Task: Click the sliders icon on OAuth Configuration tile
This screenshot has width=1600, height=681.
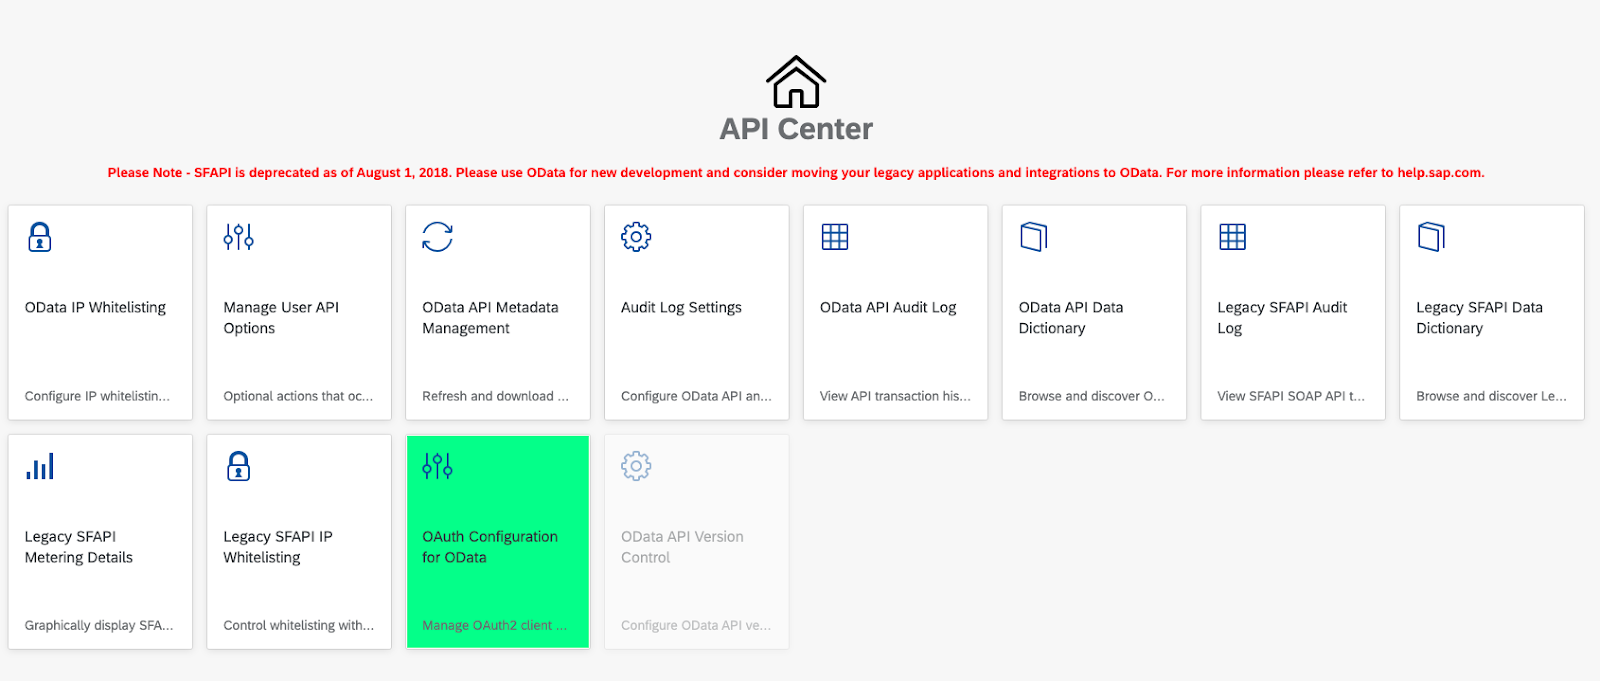Action: coord(437,466)
